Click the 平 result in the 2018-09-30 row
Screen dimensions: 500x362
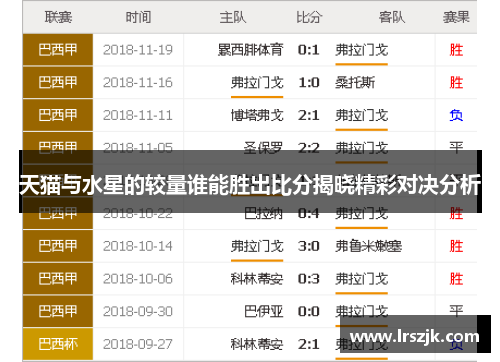pyautogui.click(x=456, y=311)
